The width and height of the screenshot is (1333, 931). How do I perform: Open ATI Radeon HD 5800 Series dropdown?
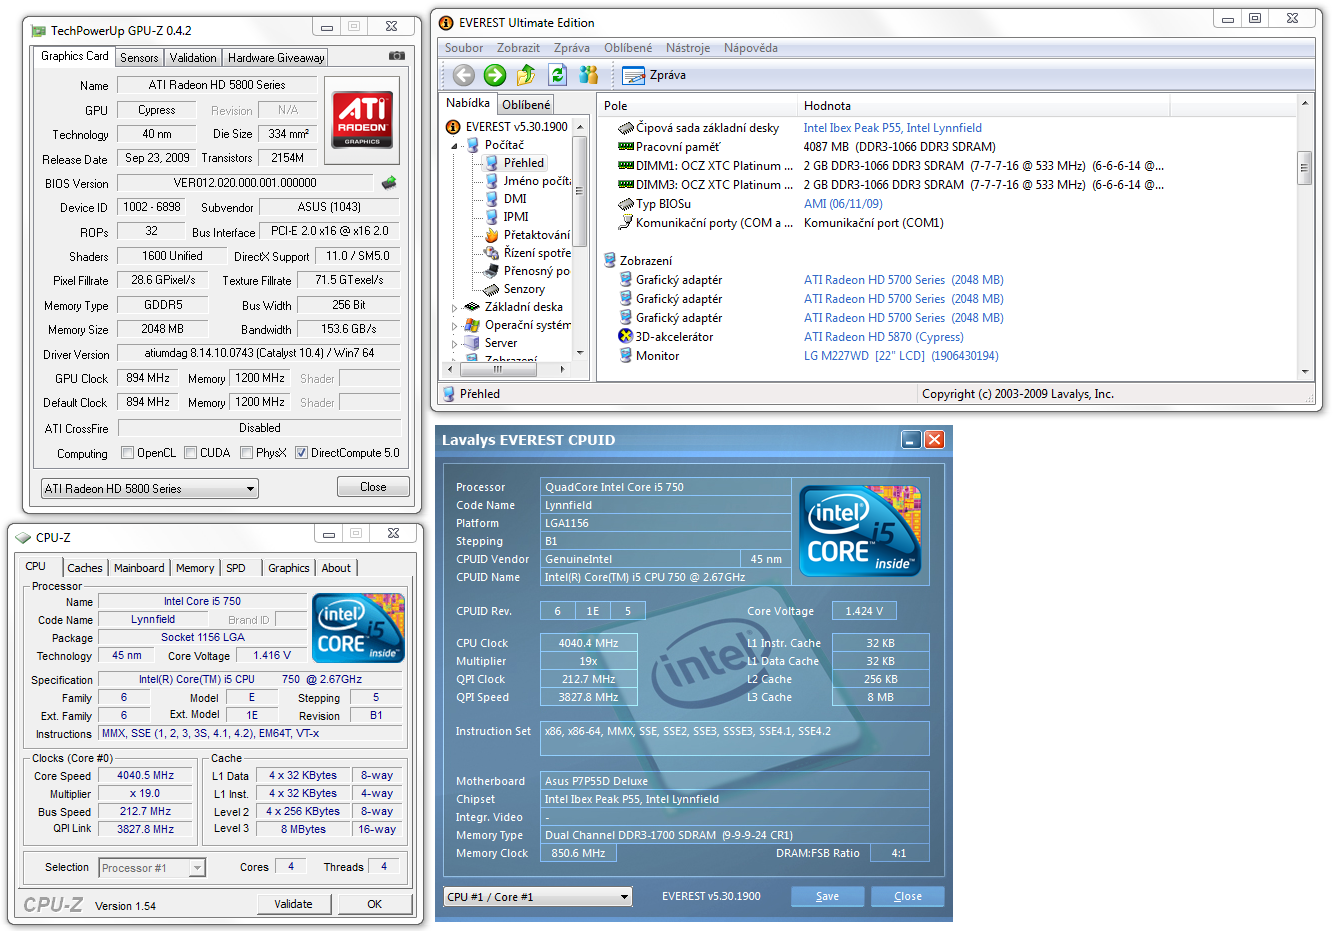[x=150, y=489]
